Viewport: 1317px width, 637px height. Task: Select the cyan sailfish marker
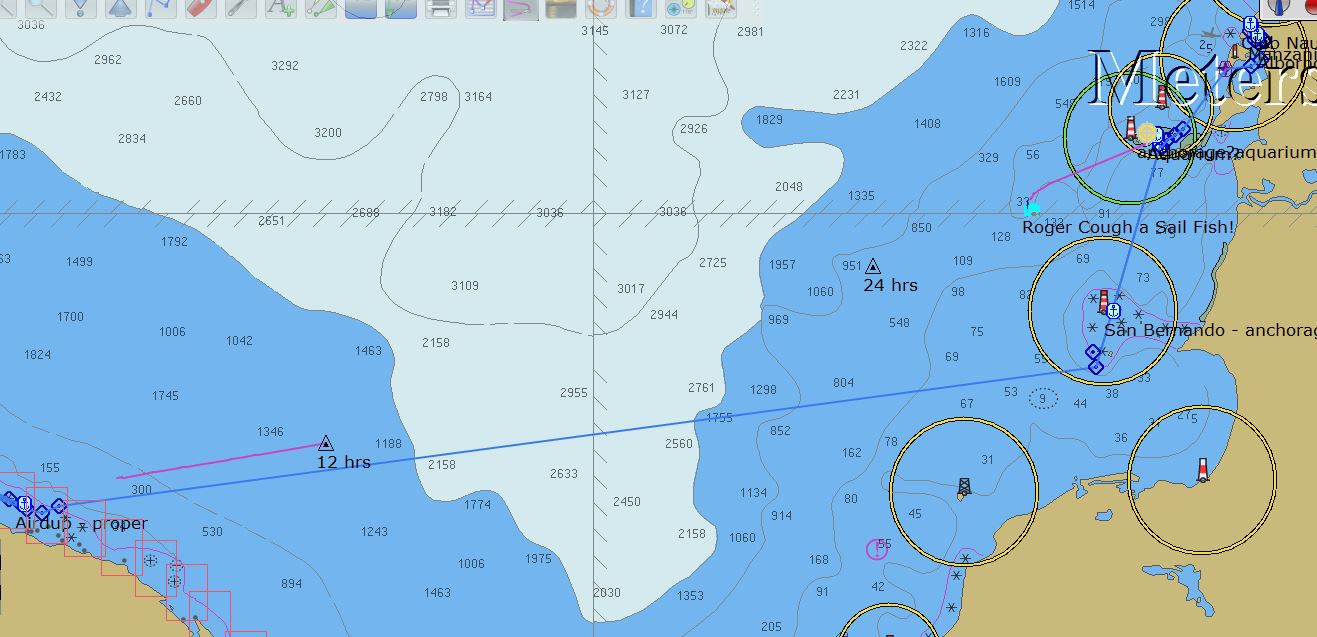(x=1031, y=208)
